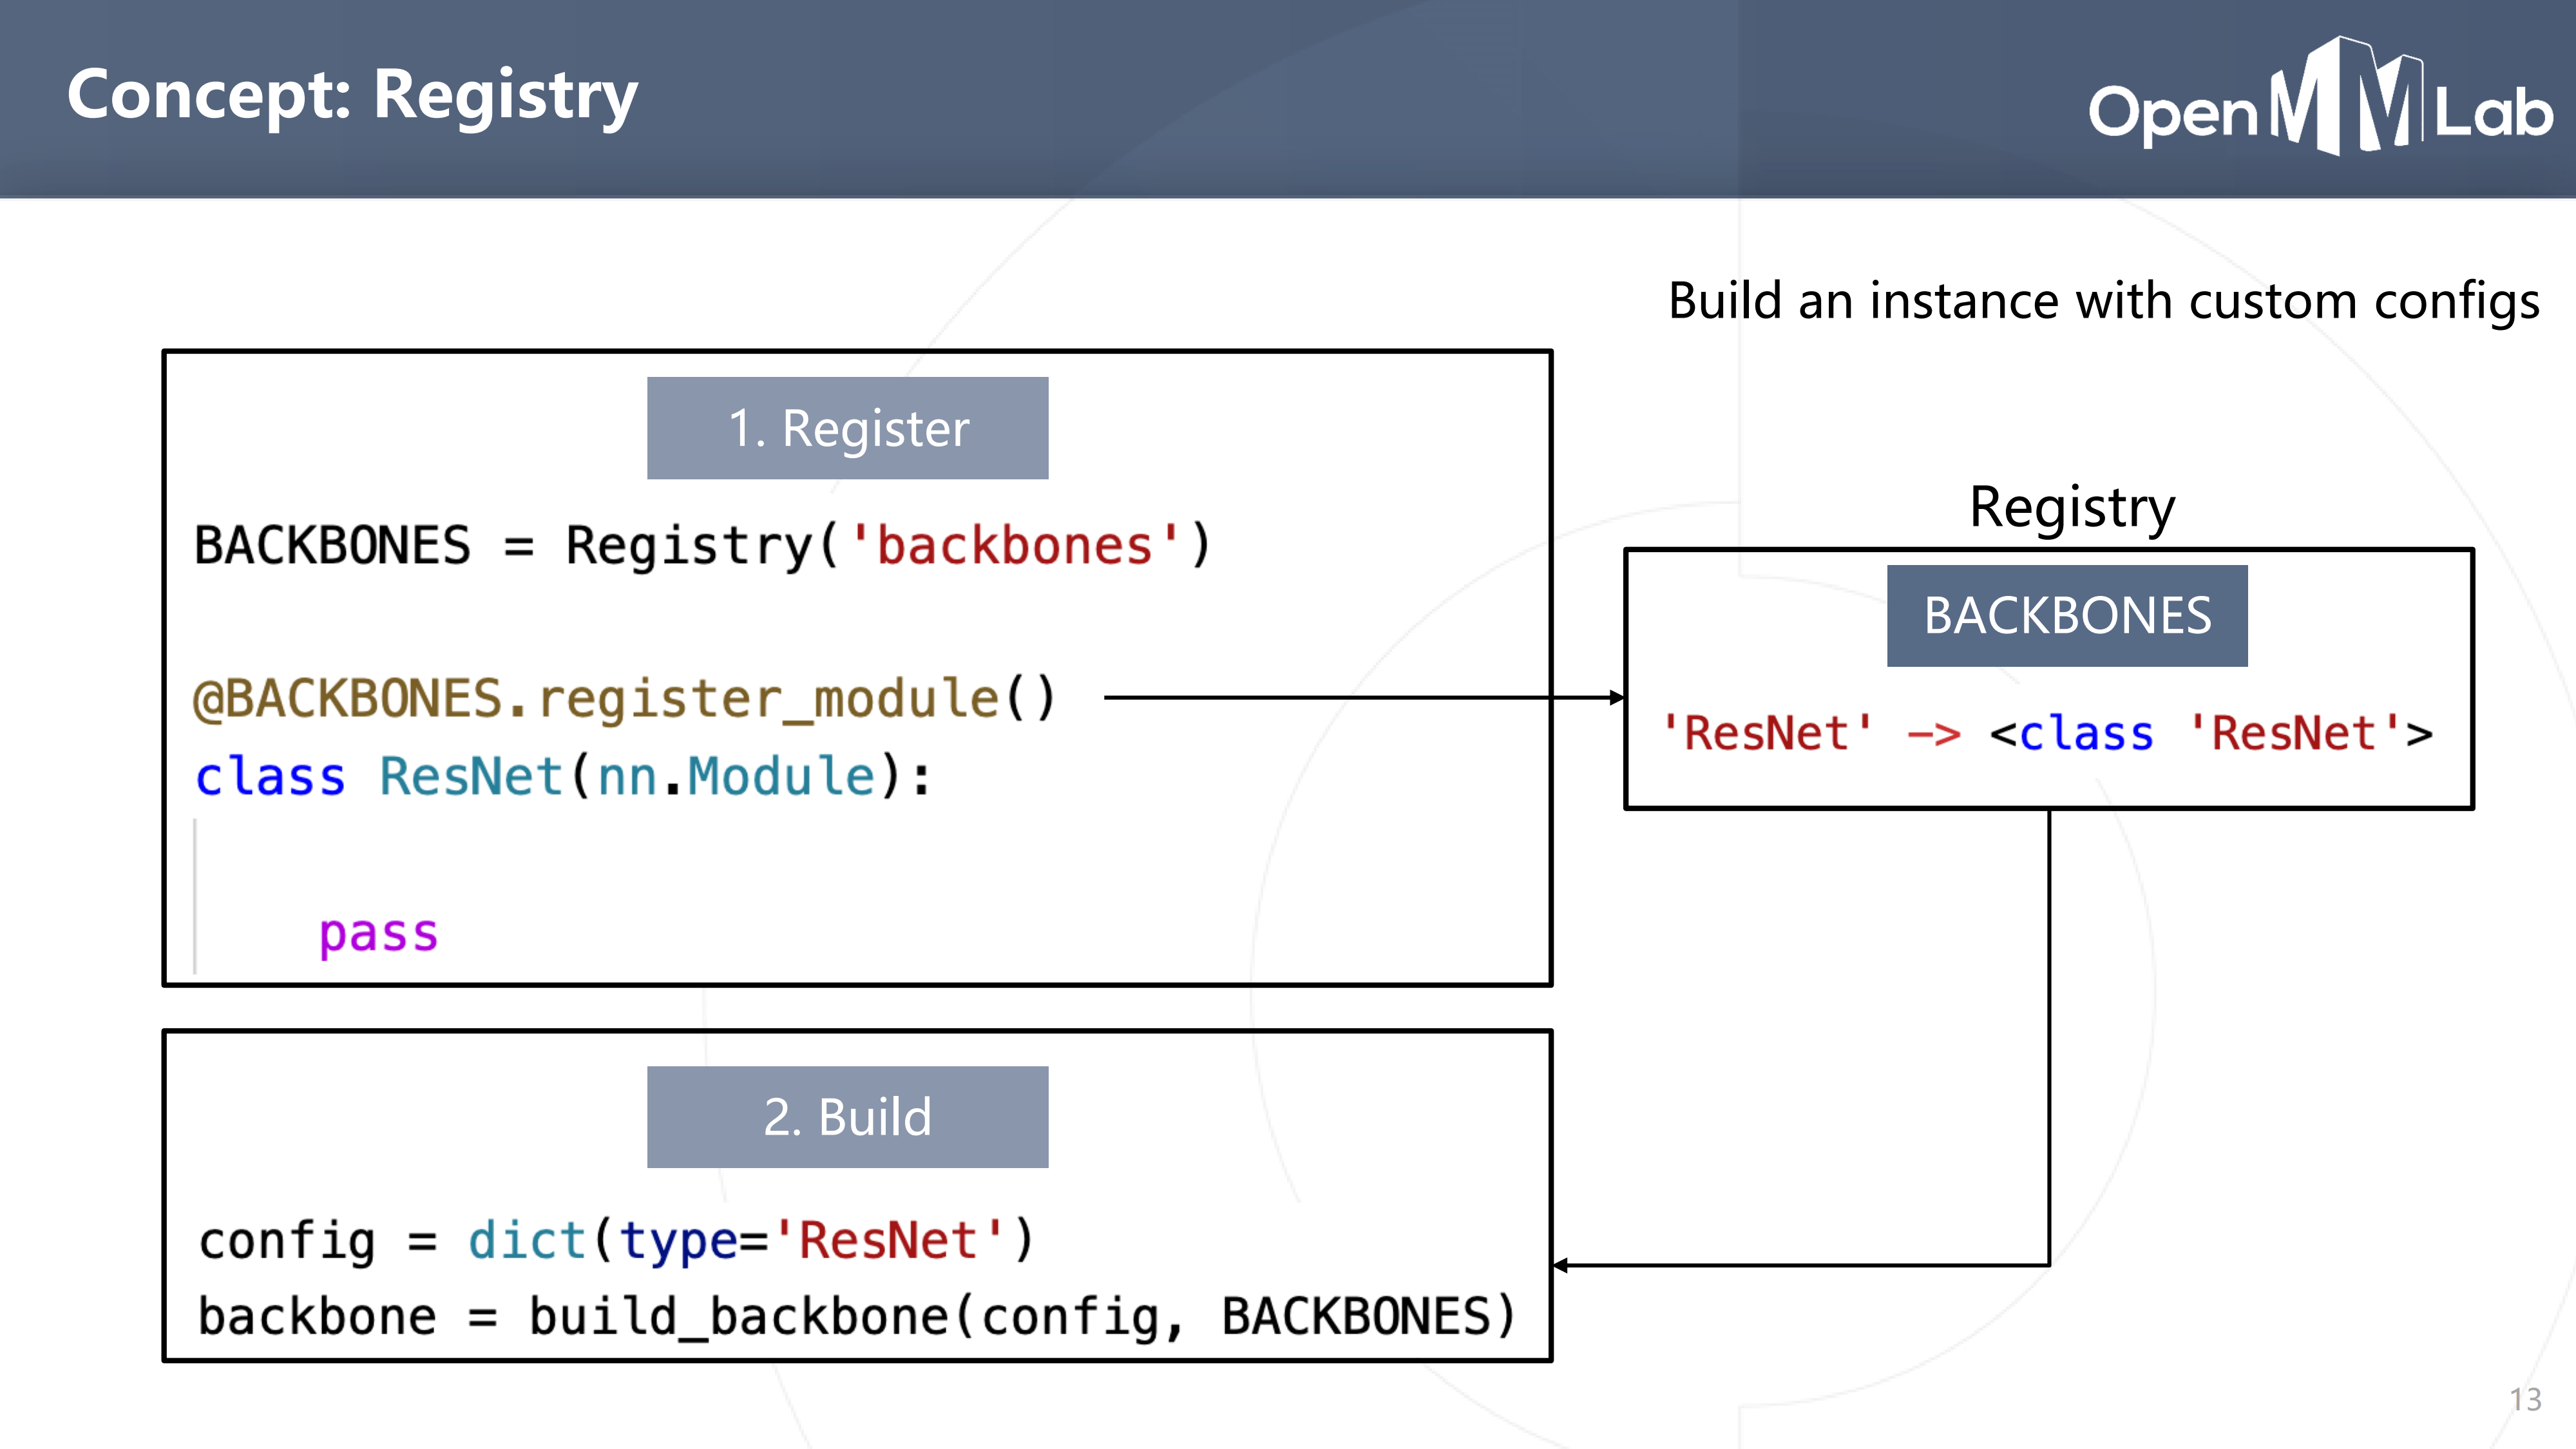Click the BACKBONES registry label box

(2067, 615)
